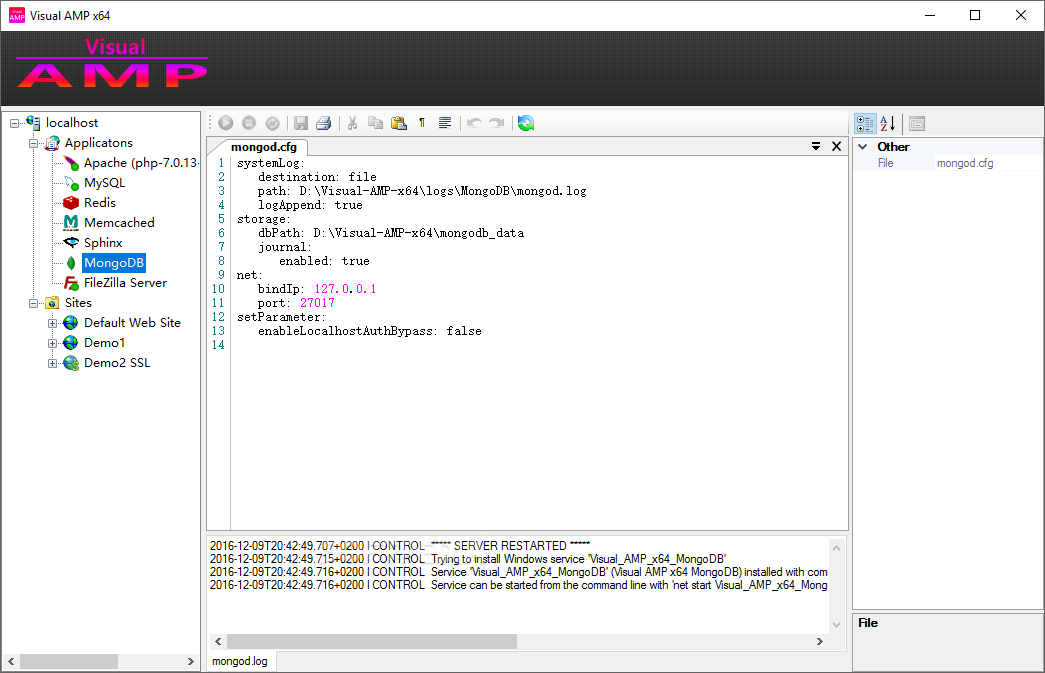Click the Paste clipboard icon
This screenshot has width=1045, height=673.
399,123
